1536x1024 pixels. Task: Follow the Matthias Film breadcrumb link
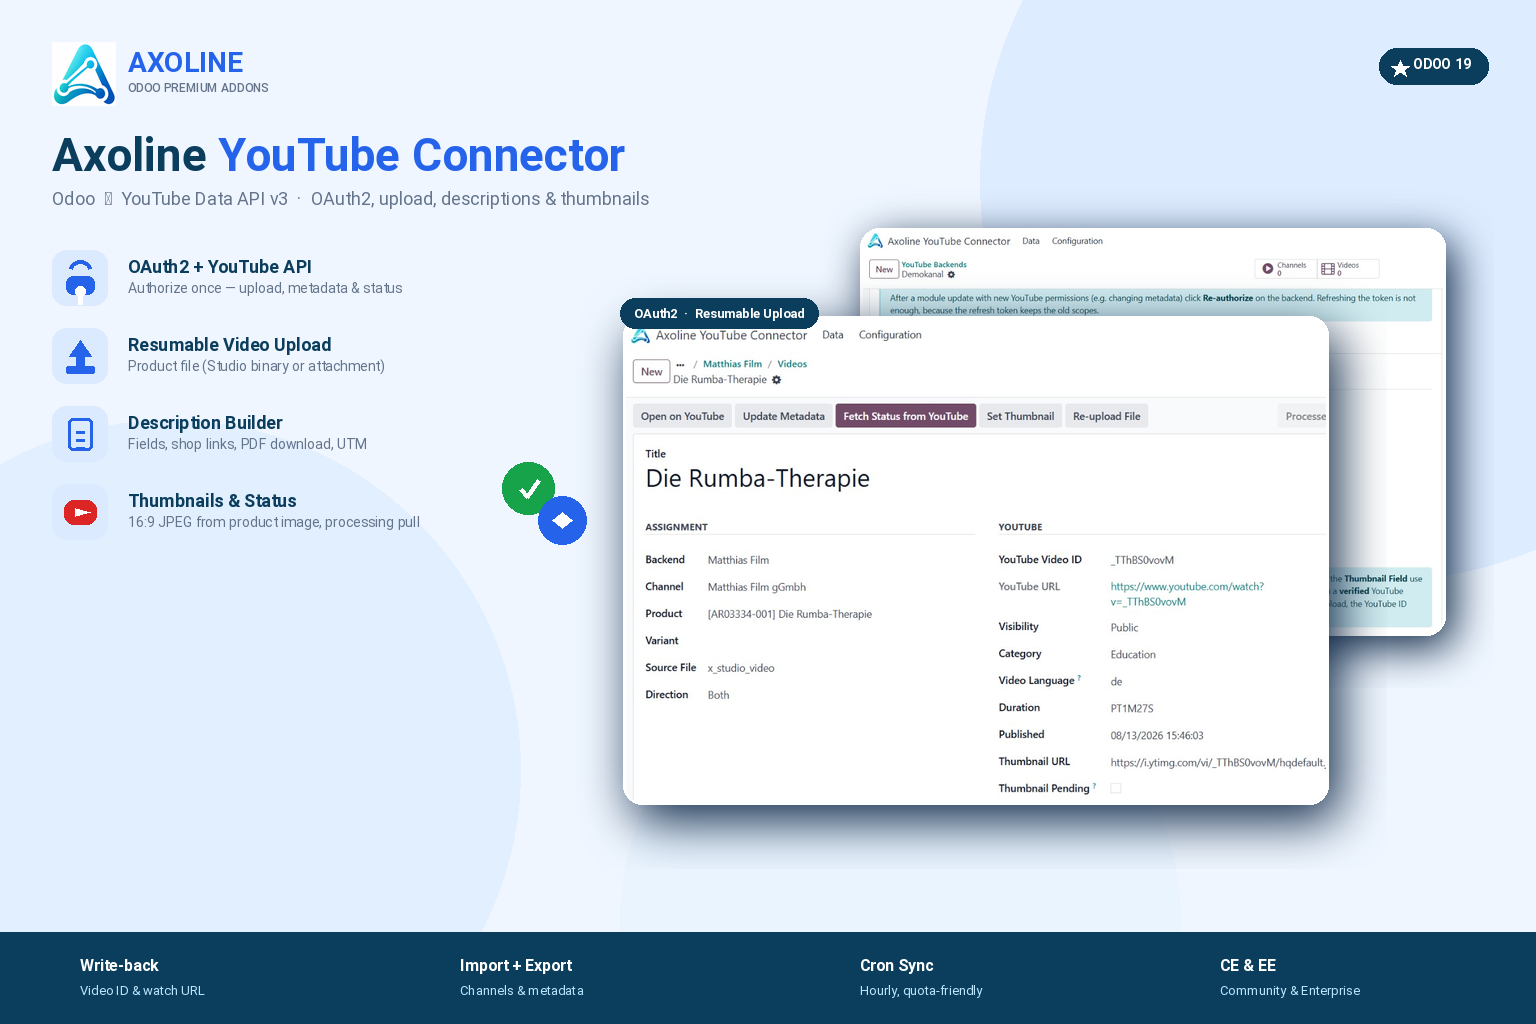(732, 364)
